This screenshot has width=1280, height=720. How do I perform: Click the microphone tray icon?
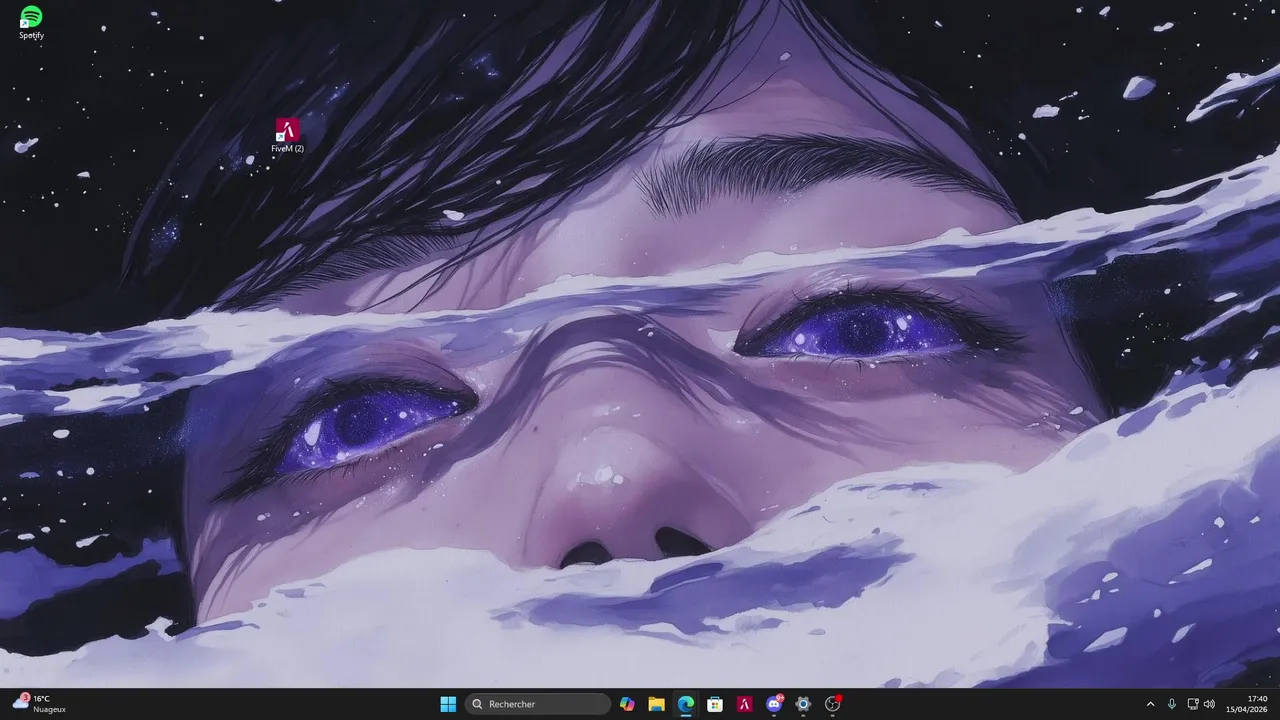pyautogui.click(x=1172, y=704)
